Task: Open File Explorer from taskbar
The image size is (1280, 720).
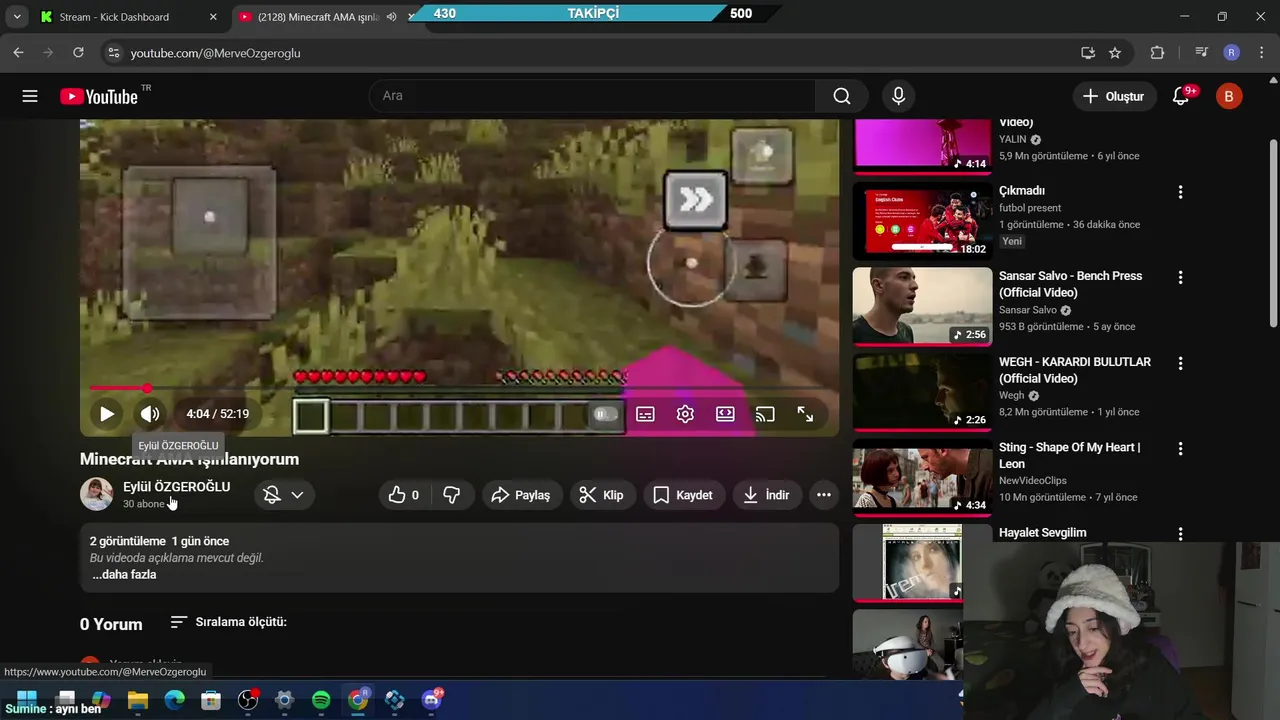Action: (x=138, y=700)
